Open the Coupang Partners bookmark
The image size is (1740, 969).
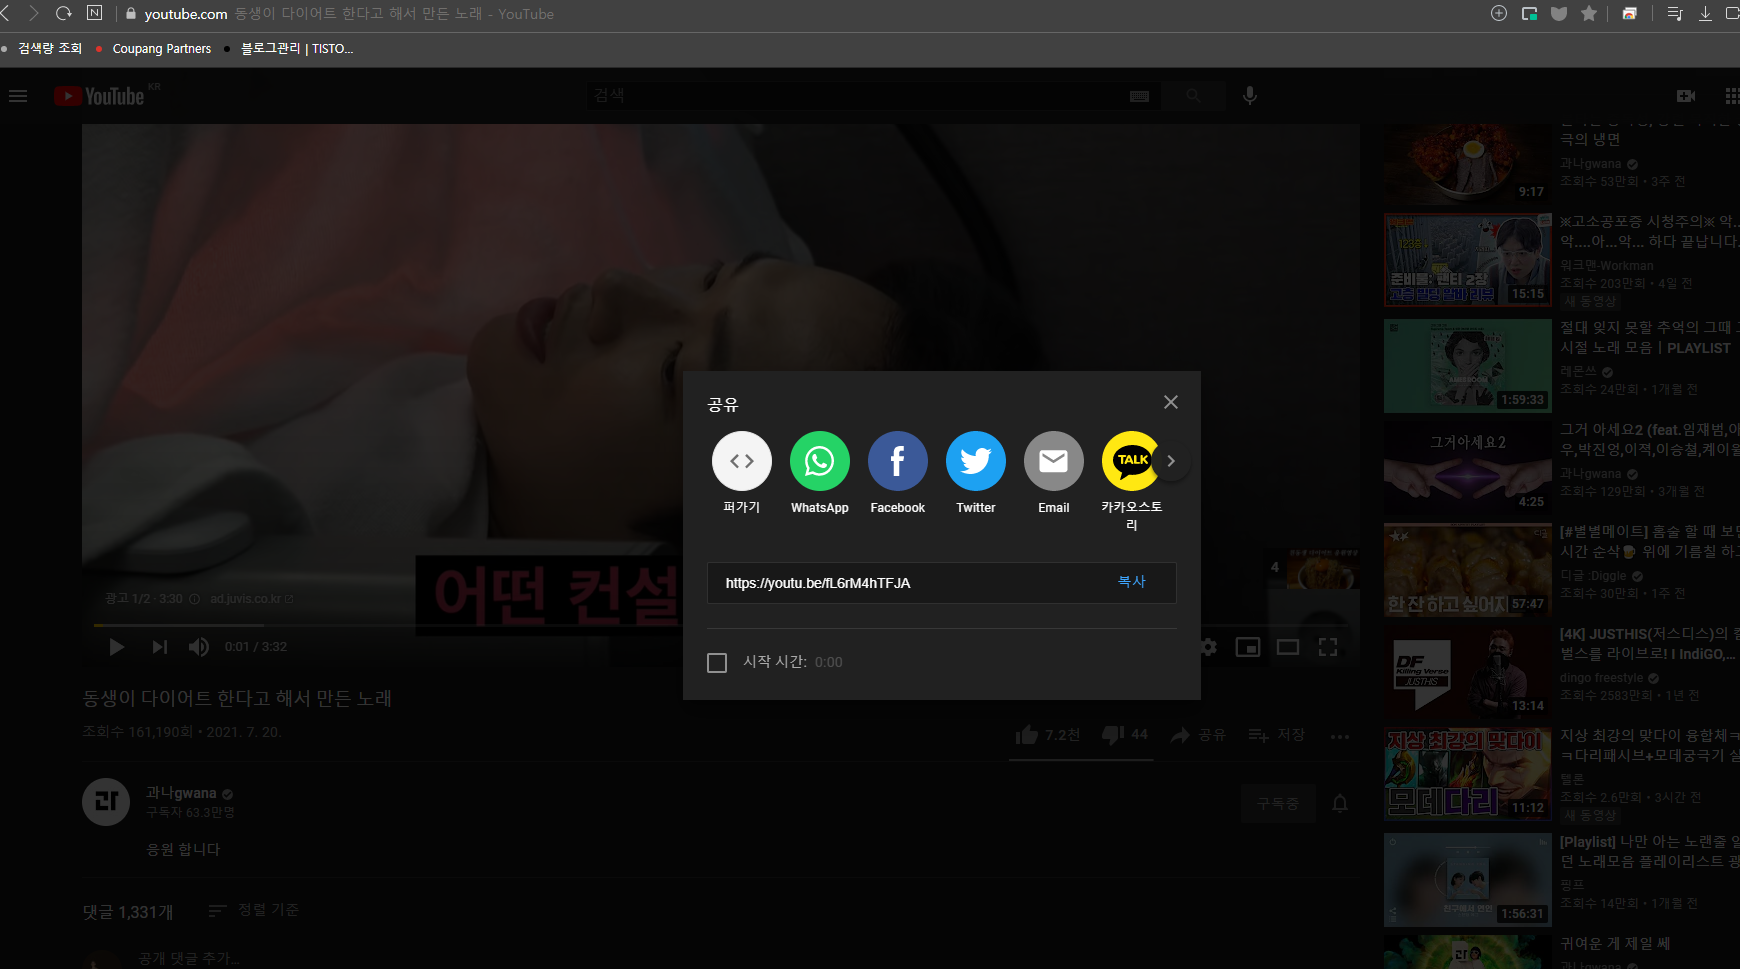pyautogui.click(x=162, y=48)
